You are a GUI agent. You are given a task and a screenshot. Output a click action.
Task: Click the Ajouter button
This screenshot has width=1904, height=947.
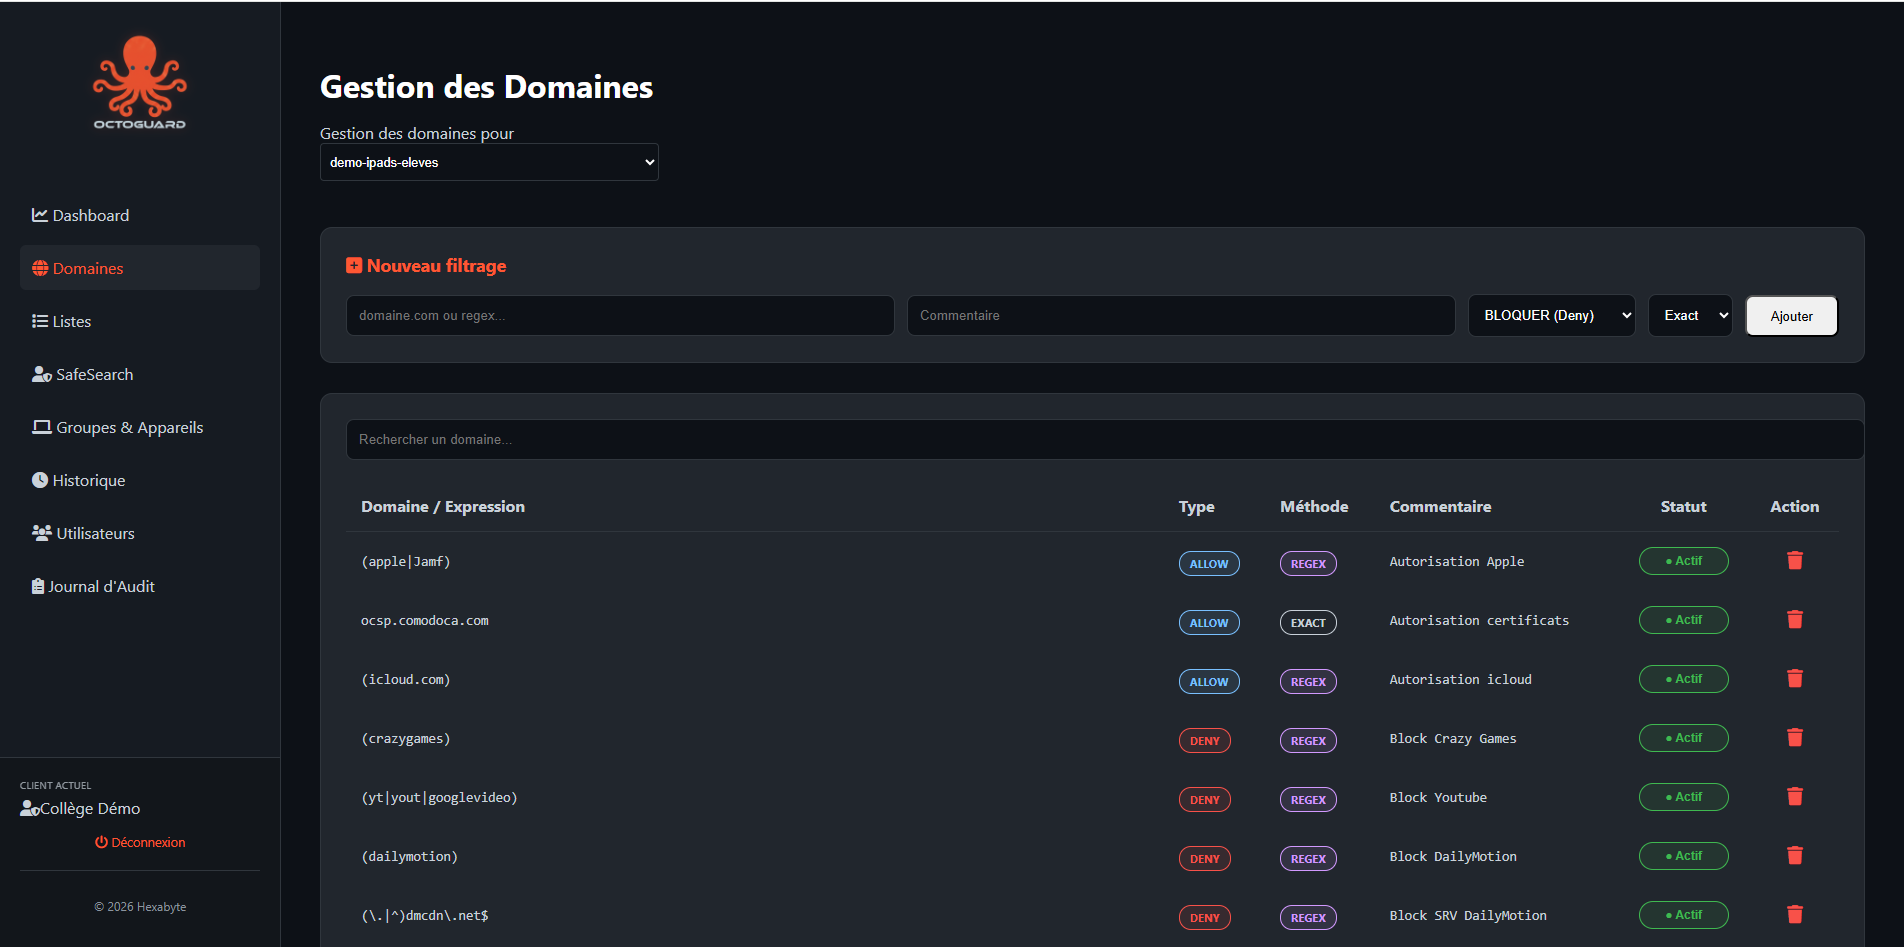(x=1791, y=316)
